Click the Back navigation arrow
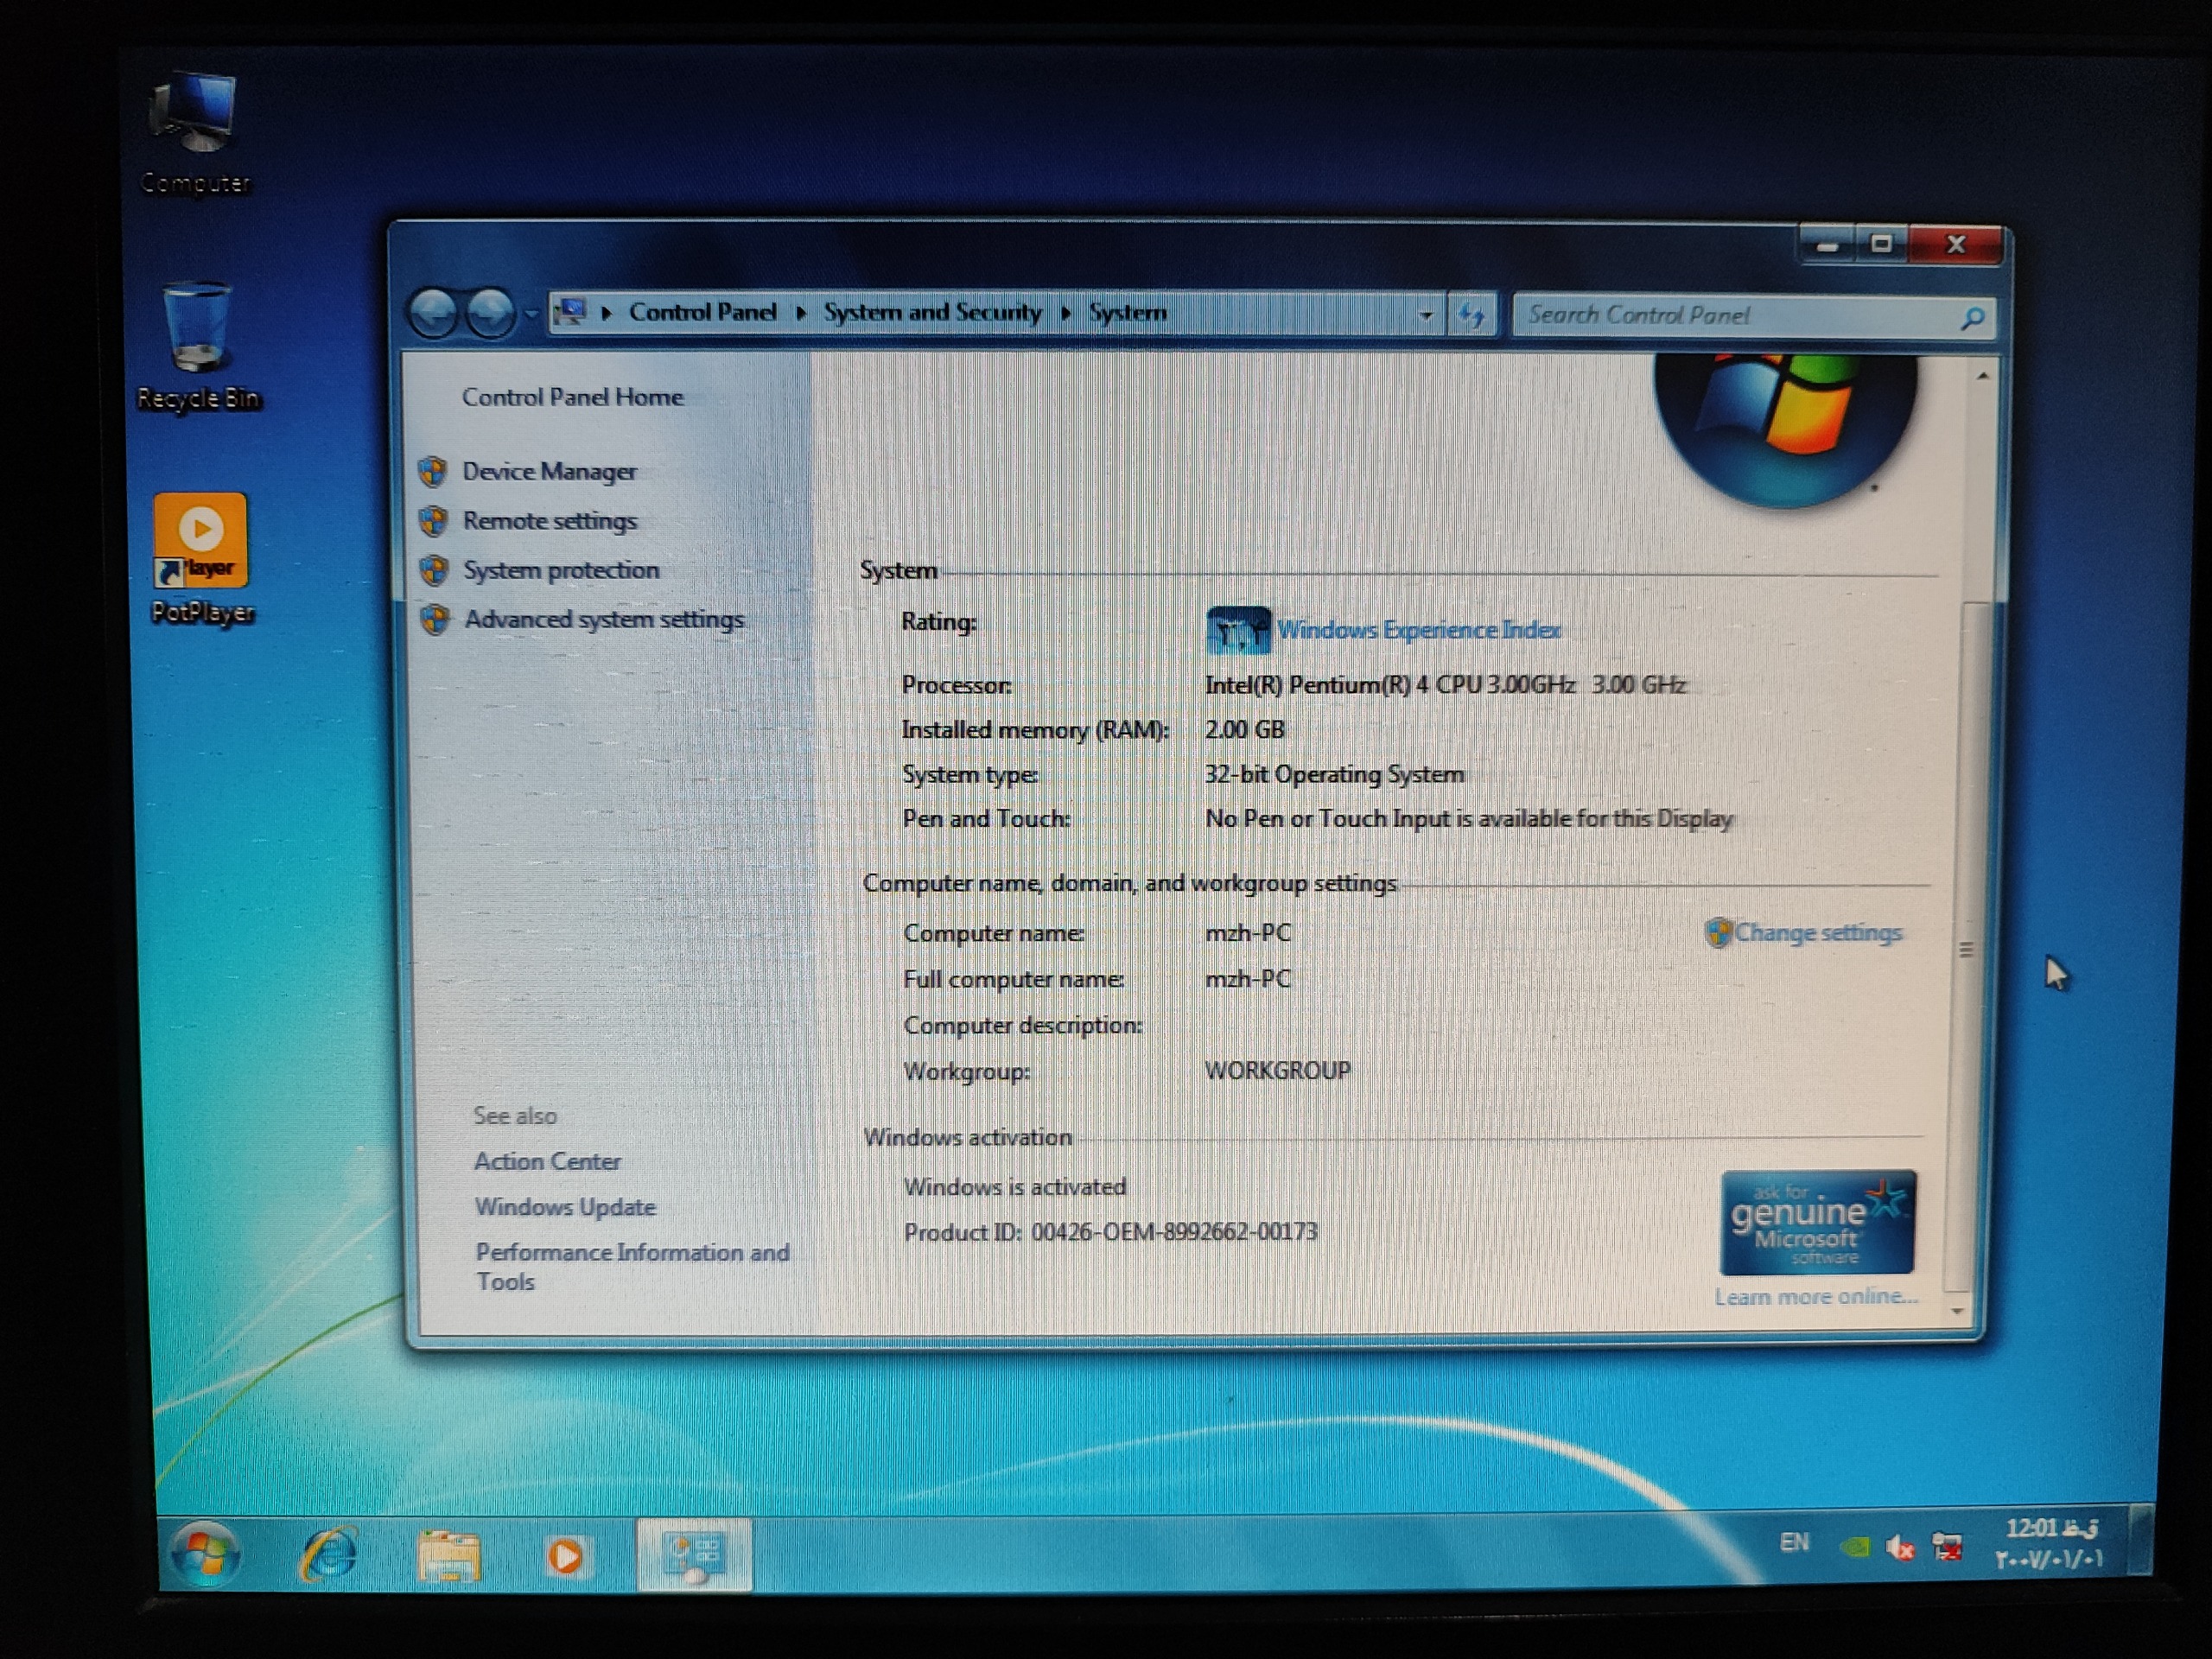 click(x=434, y=314)
